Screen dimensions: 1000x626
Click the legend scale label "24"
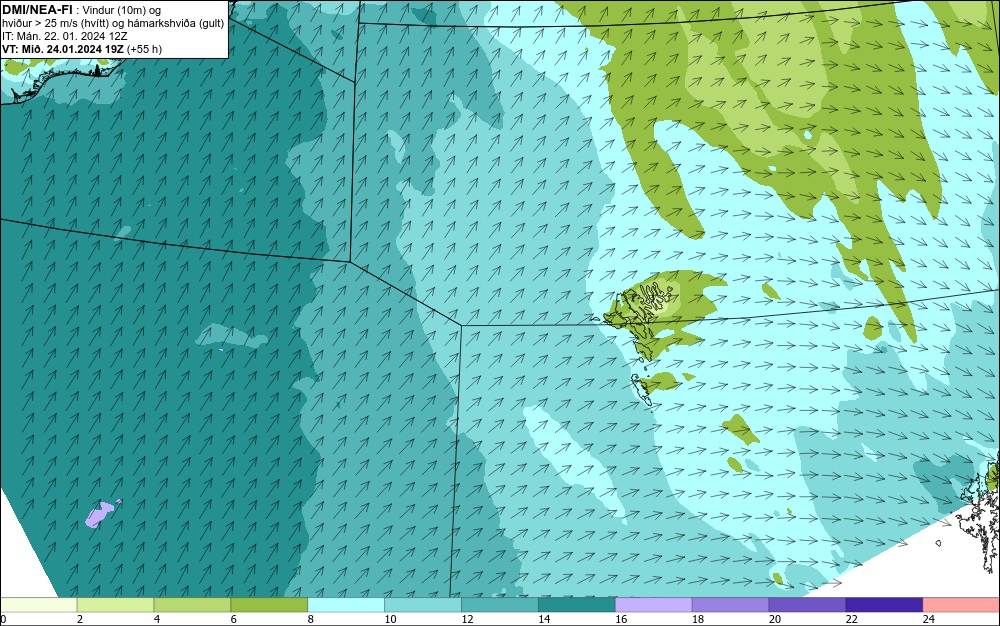click(929, 619)
